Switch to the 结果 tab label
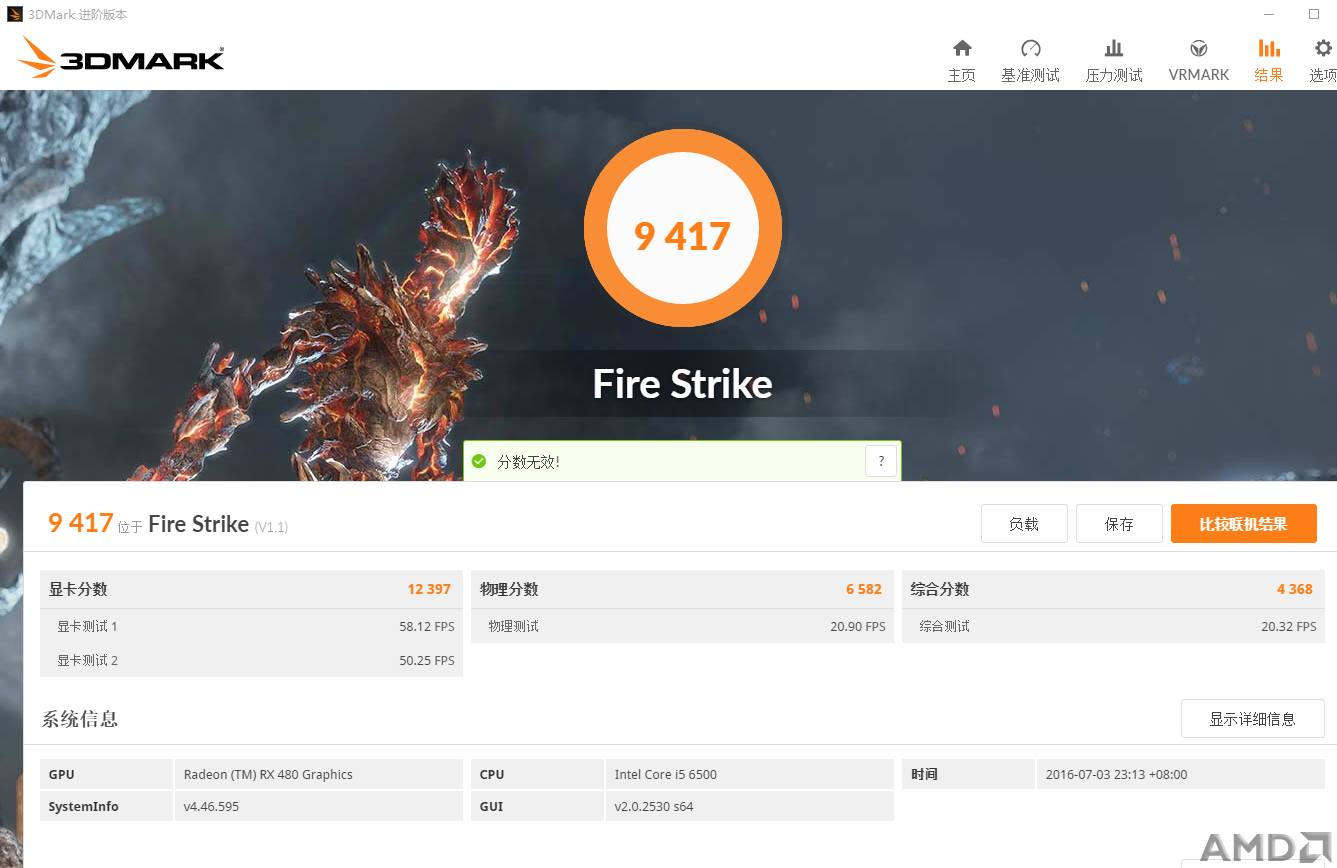 click(x=1269, y=75)
